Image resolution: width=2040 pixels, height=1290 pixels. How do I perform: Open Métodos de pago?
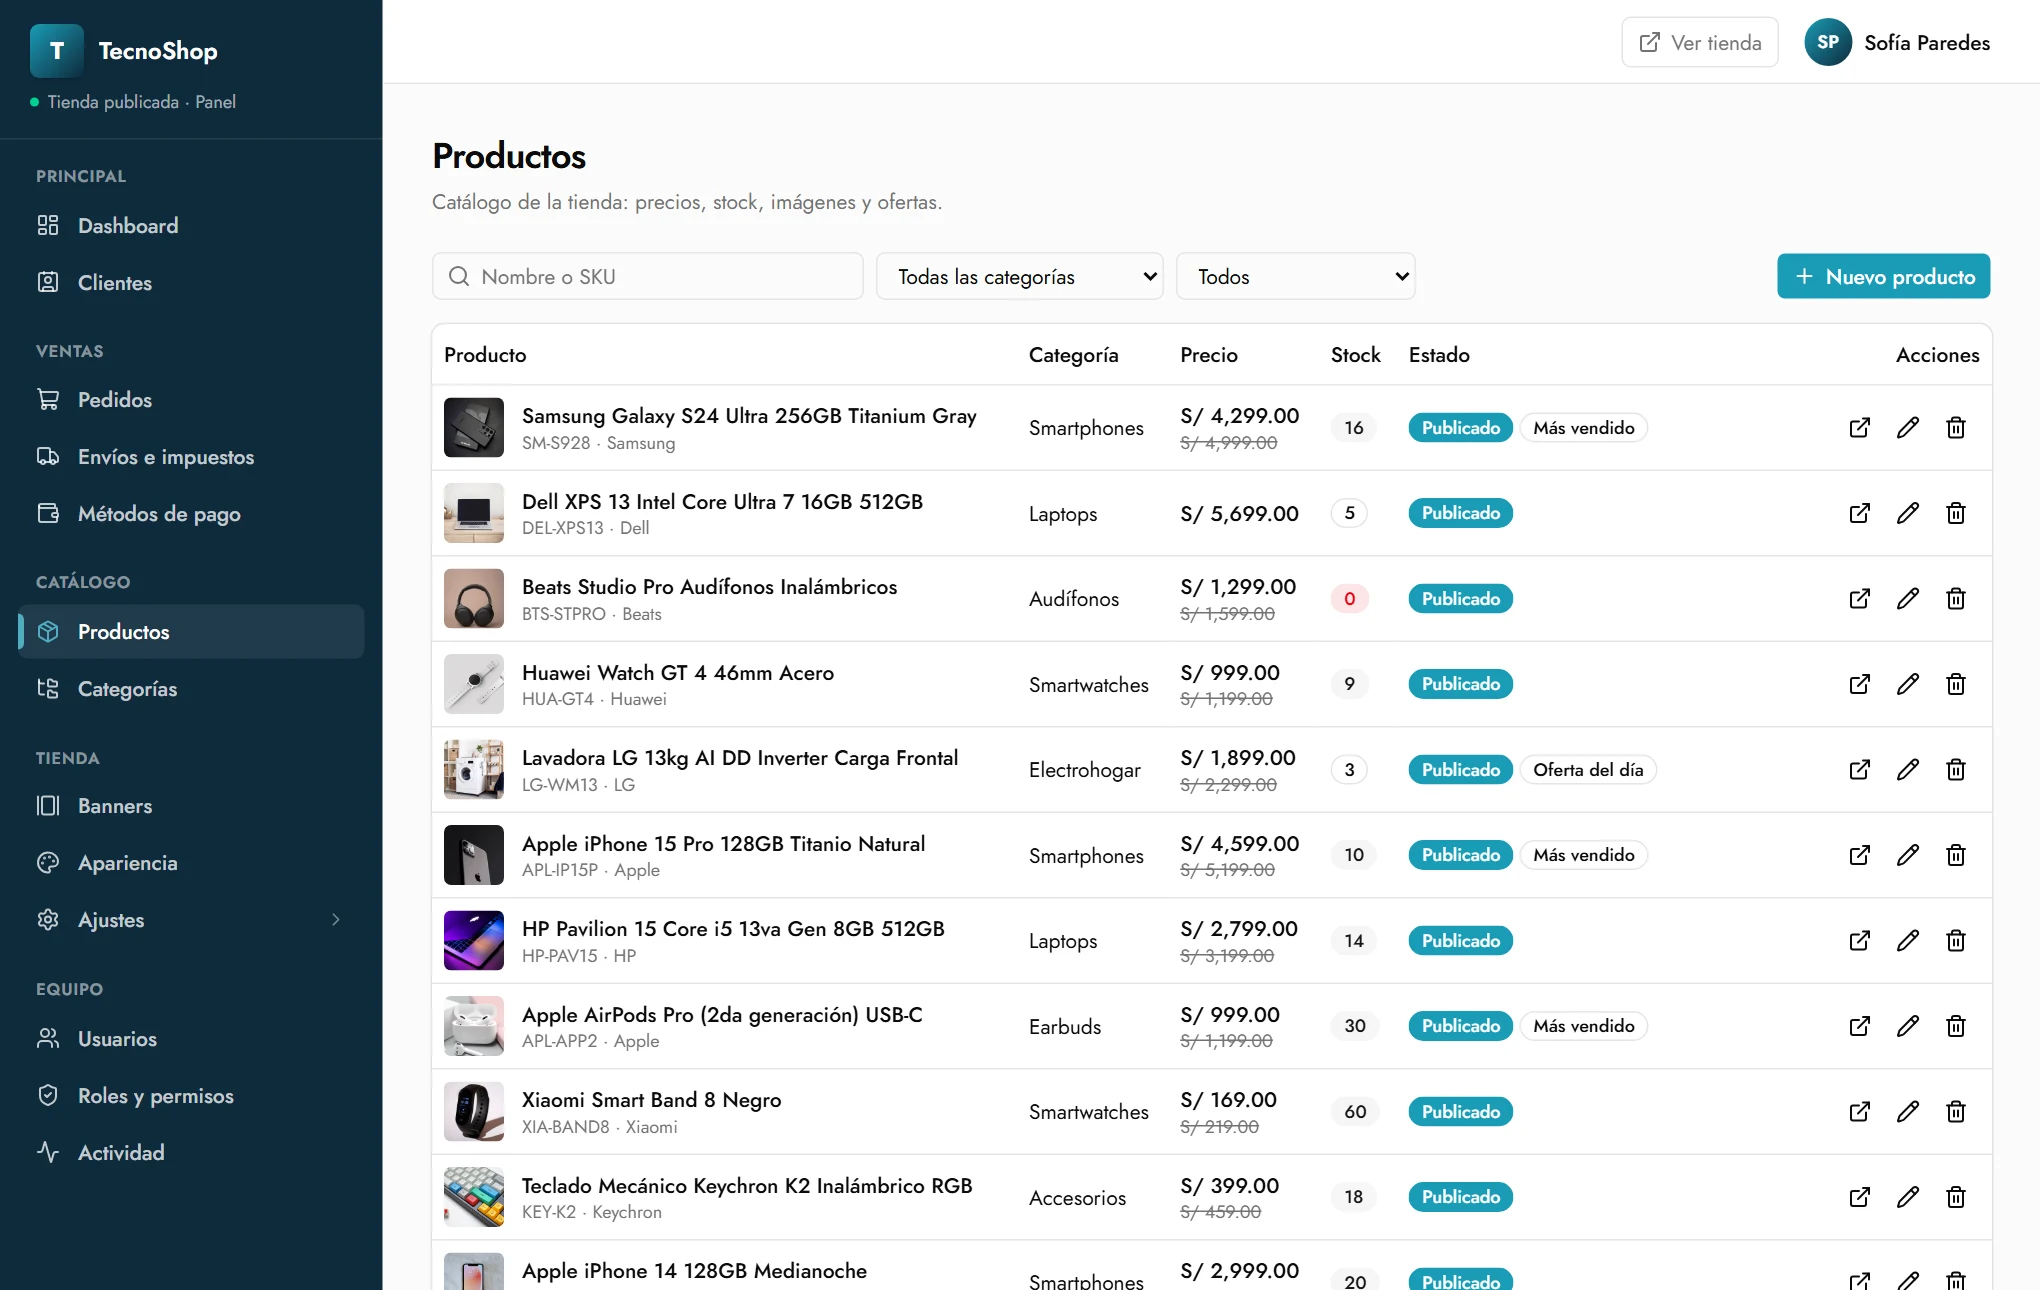[191, 514]
